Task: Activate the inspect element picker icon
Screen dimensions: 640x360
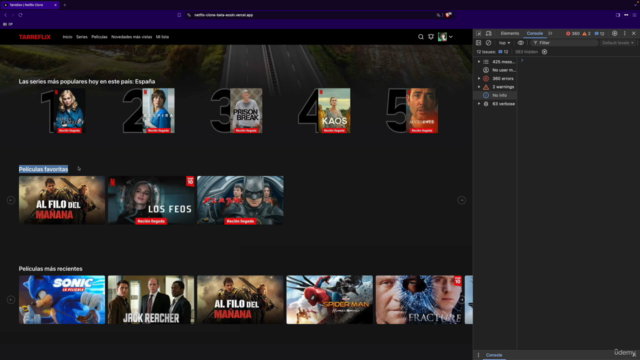Action: 479,33
